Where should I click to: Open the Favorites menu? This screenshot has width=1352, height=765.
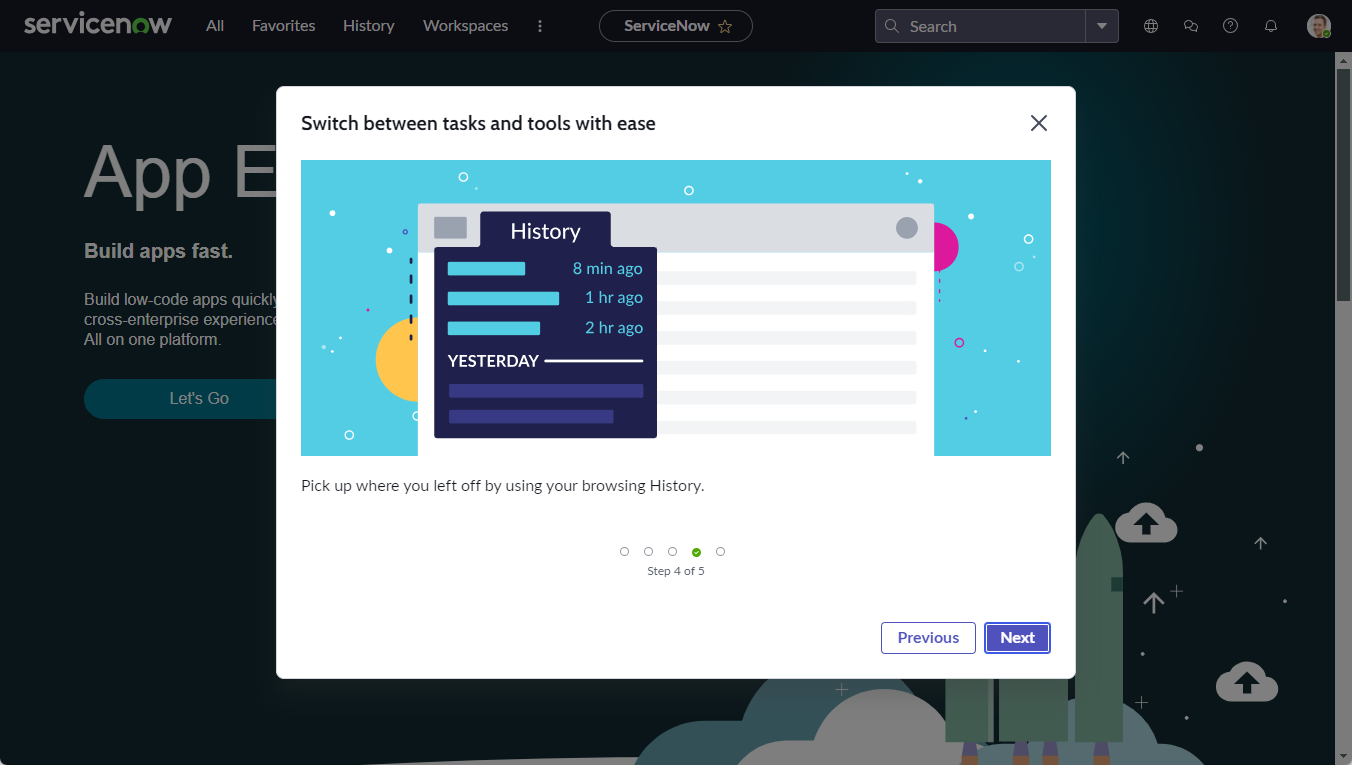point(283,26)
